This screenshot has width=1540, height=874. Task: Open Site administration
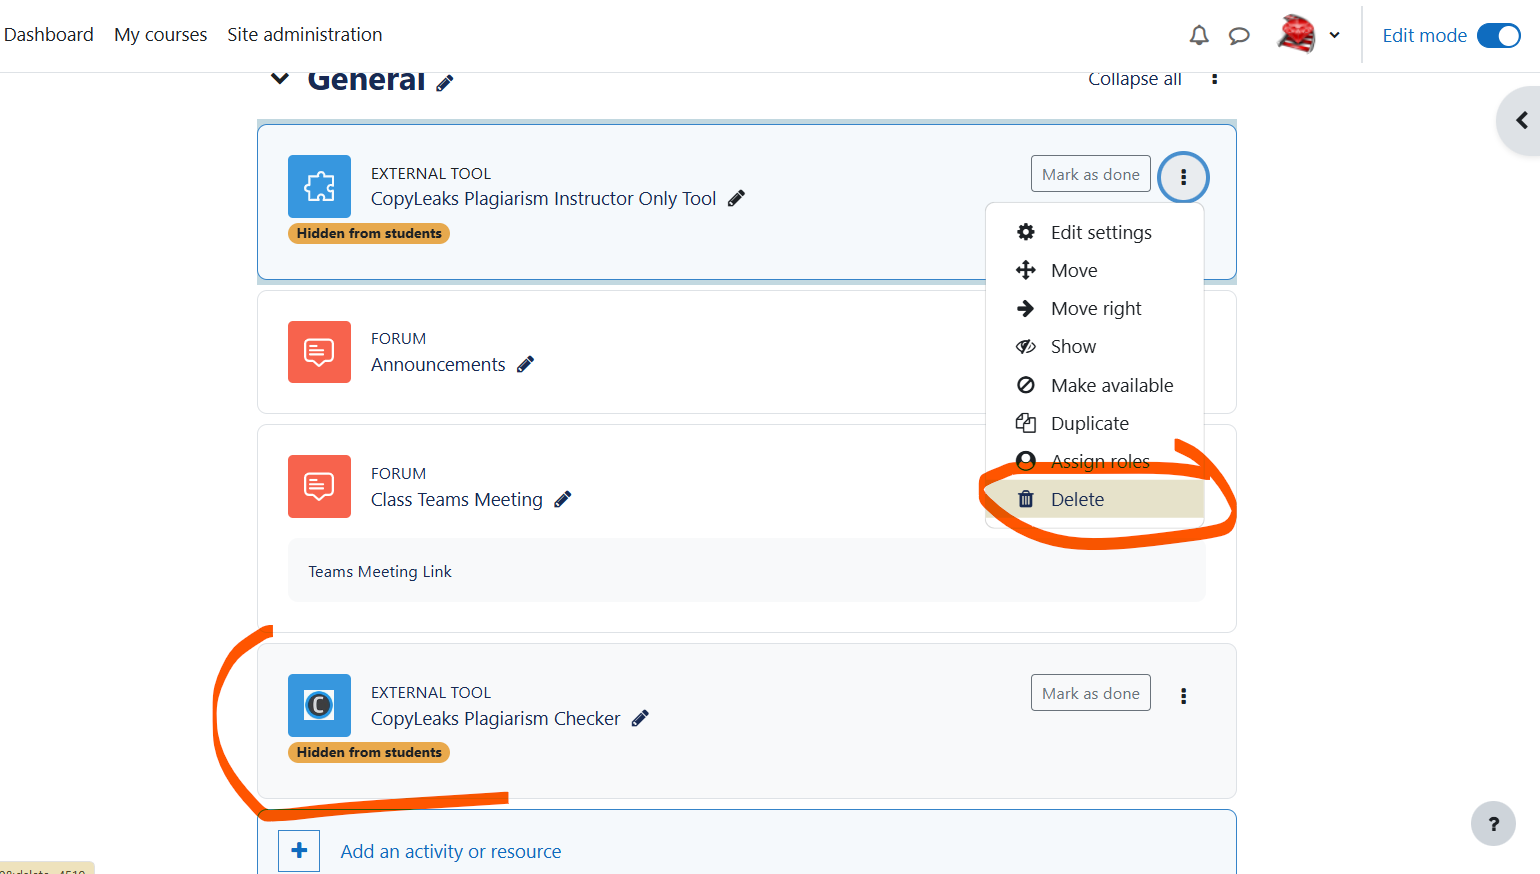[x=305, y=35]
